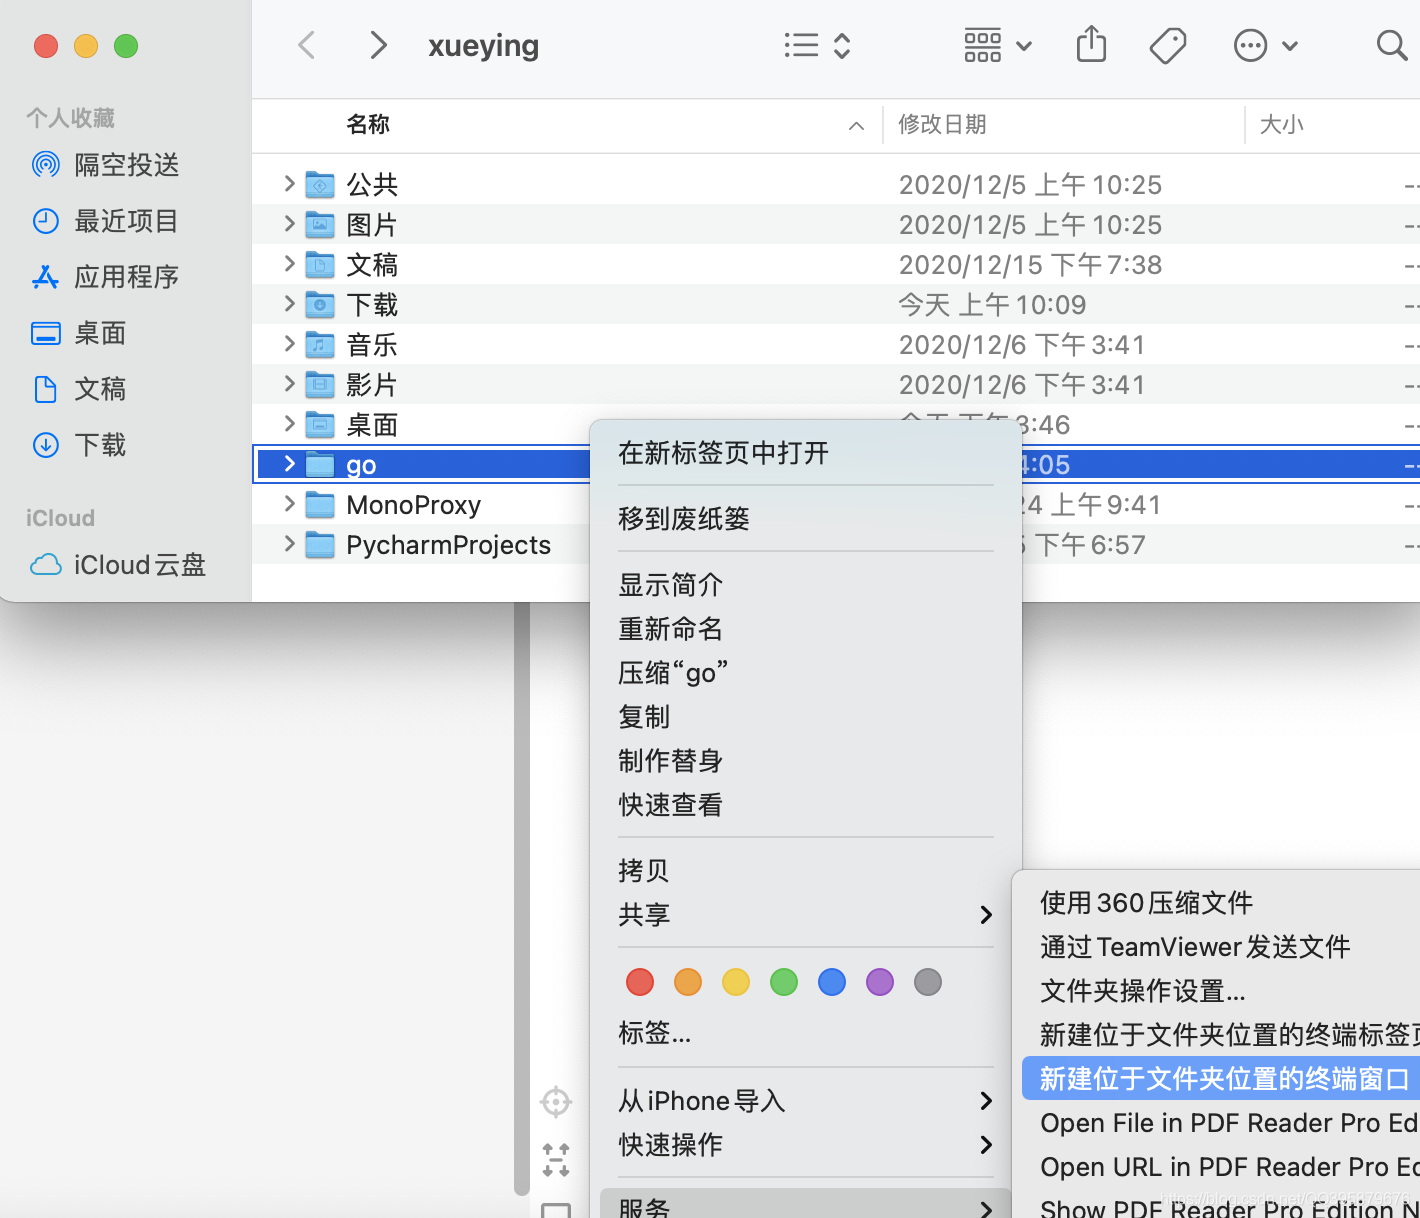
Task: Open iCloud云盘 in sidebar
Action: point(118,565)
